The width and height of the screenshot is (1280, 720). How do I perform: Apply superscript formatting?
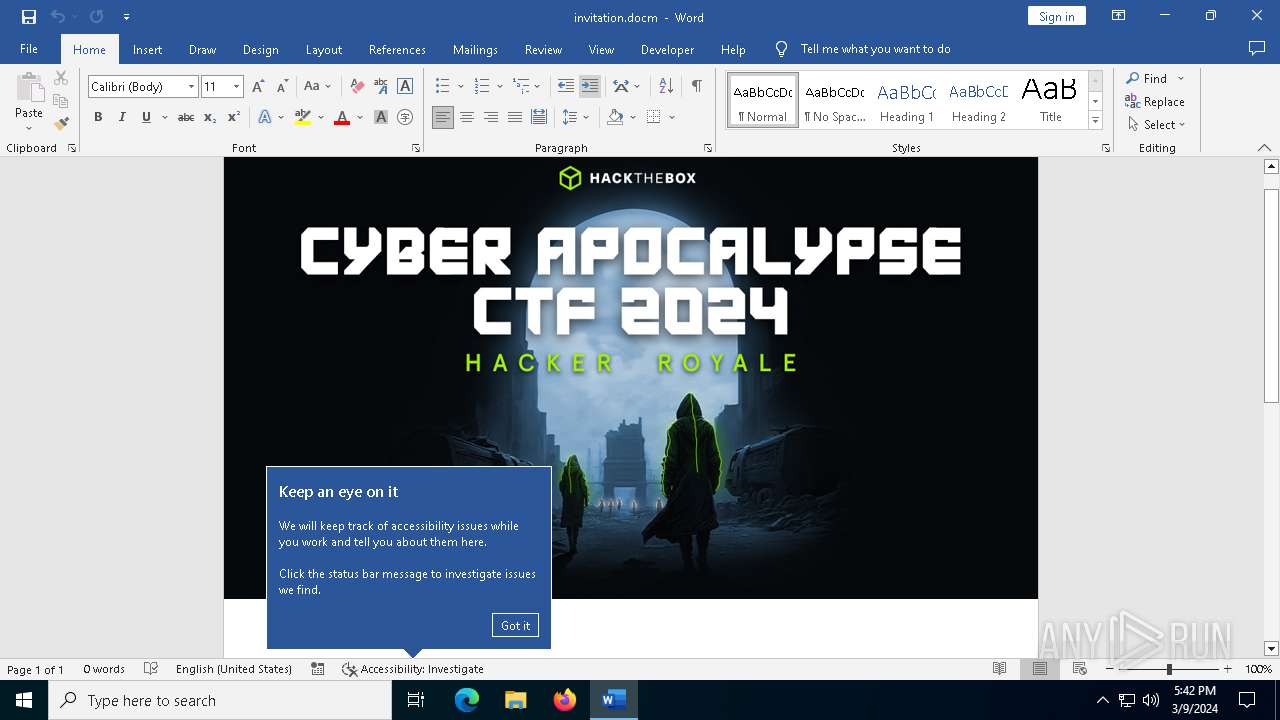coord(234,118)
